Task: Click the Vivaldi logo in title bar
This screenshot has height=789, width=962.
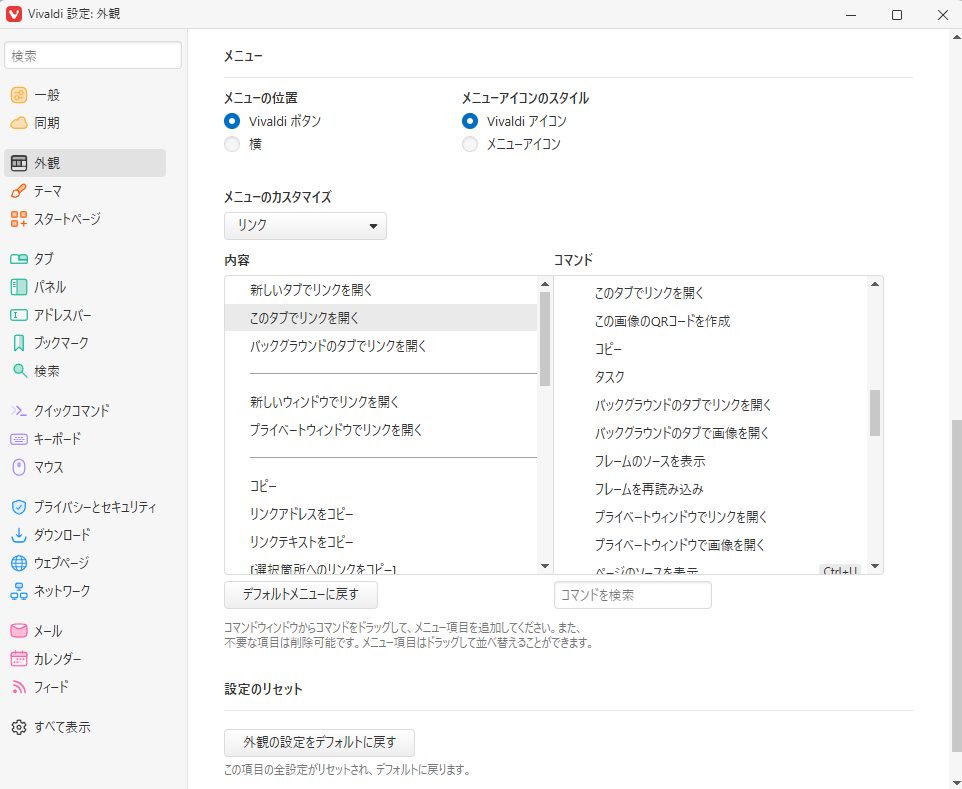Action: pyautogui.click(x=13, y=14)
